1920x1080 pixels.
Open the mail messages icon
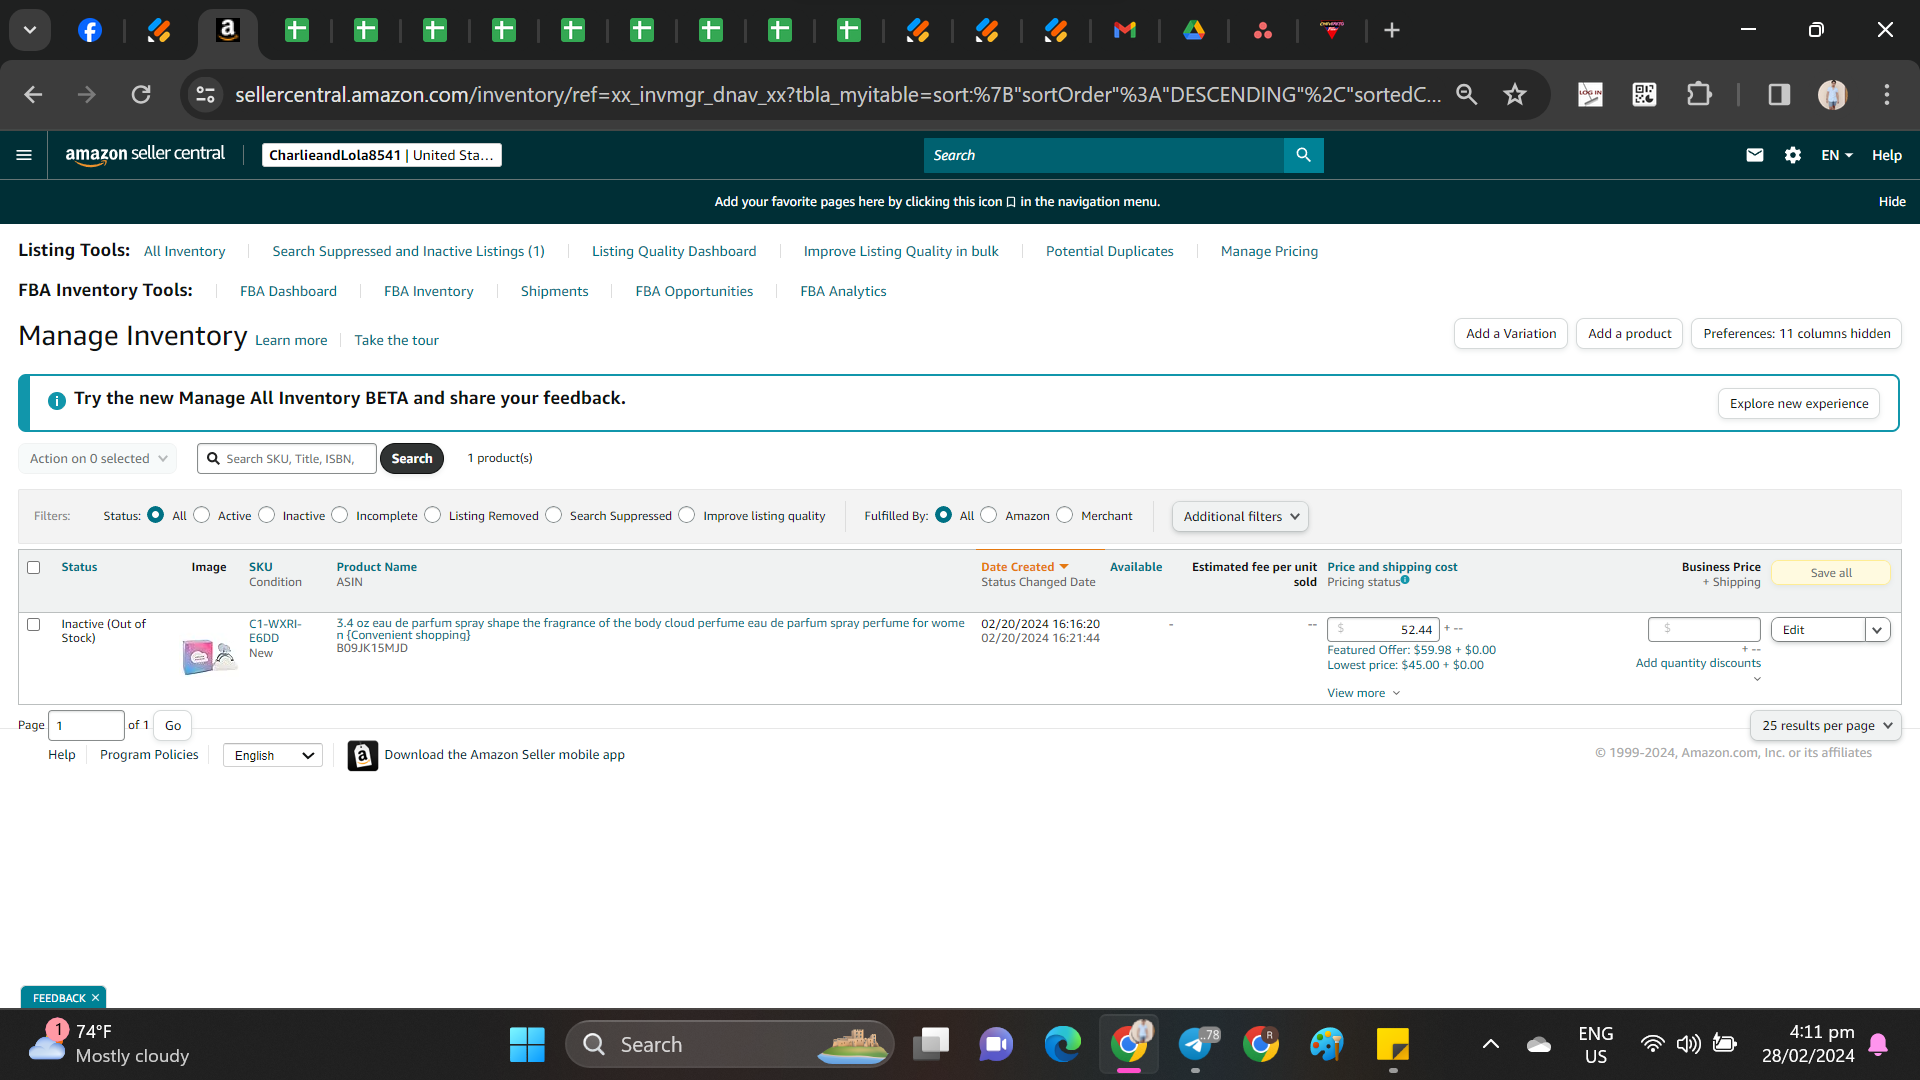pyautogui.click(x=1755, y=155)
